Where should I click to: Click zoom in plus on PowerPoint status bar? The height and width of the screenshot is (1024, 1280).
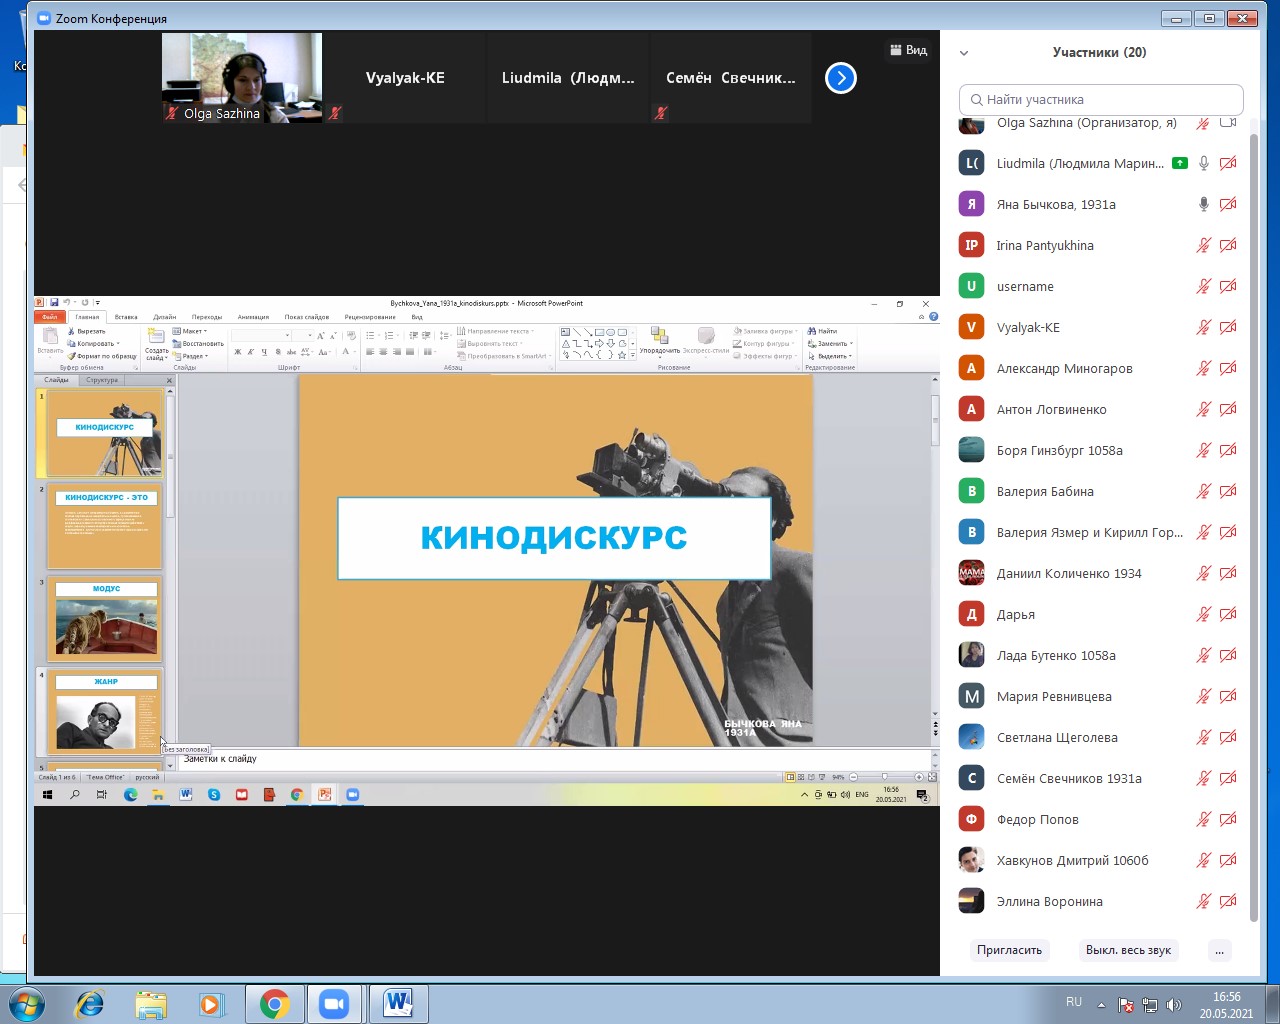[x=919, y=777]
